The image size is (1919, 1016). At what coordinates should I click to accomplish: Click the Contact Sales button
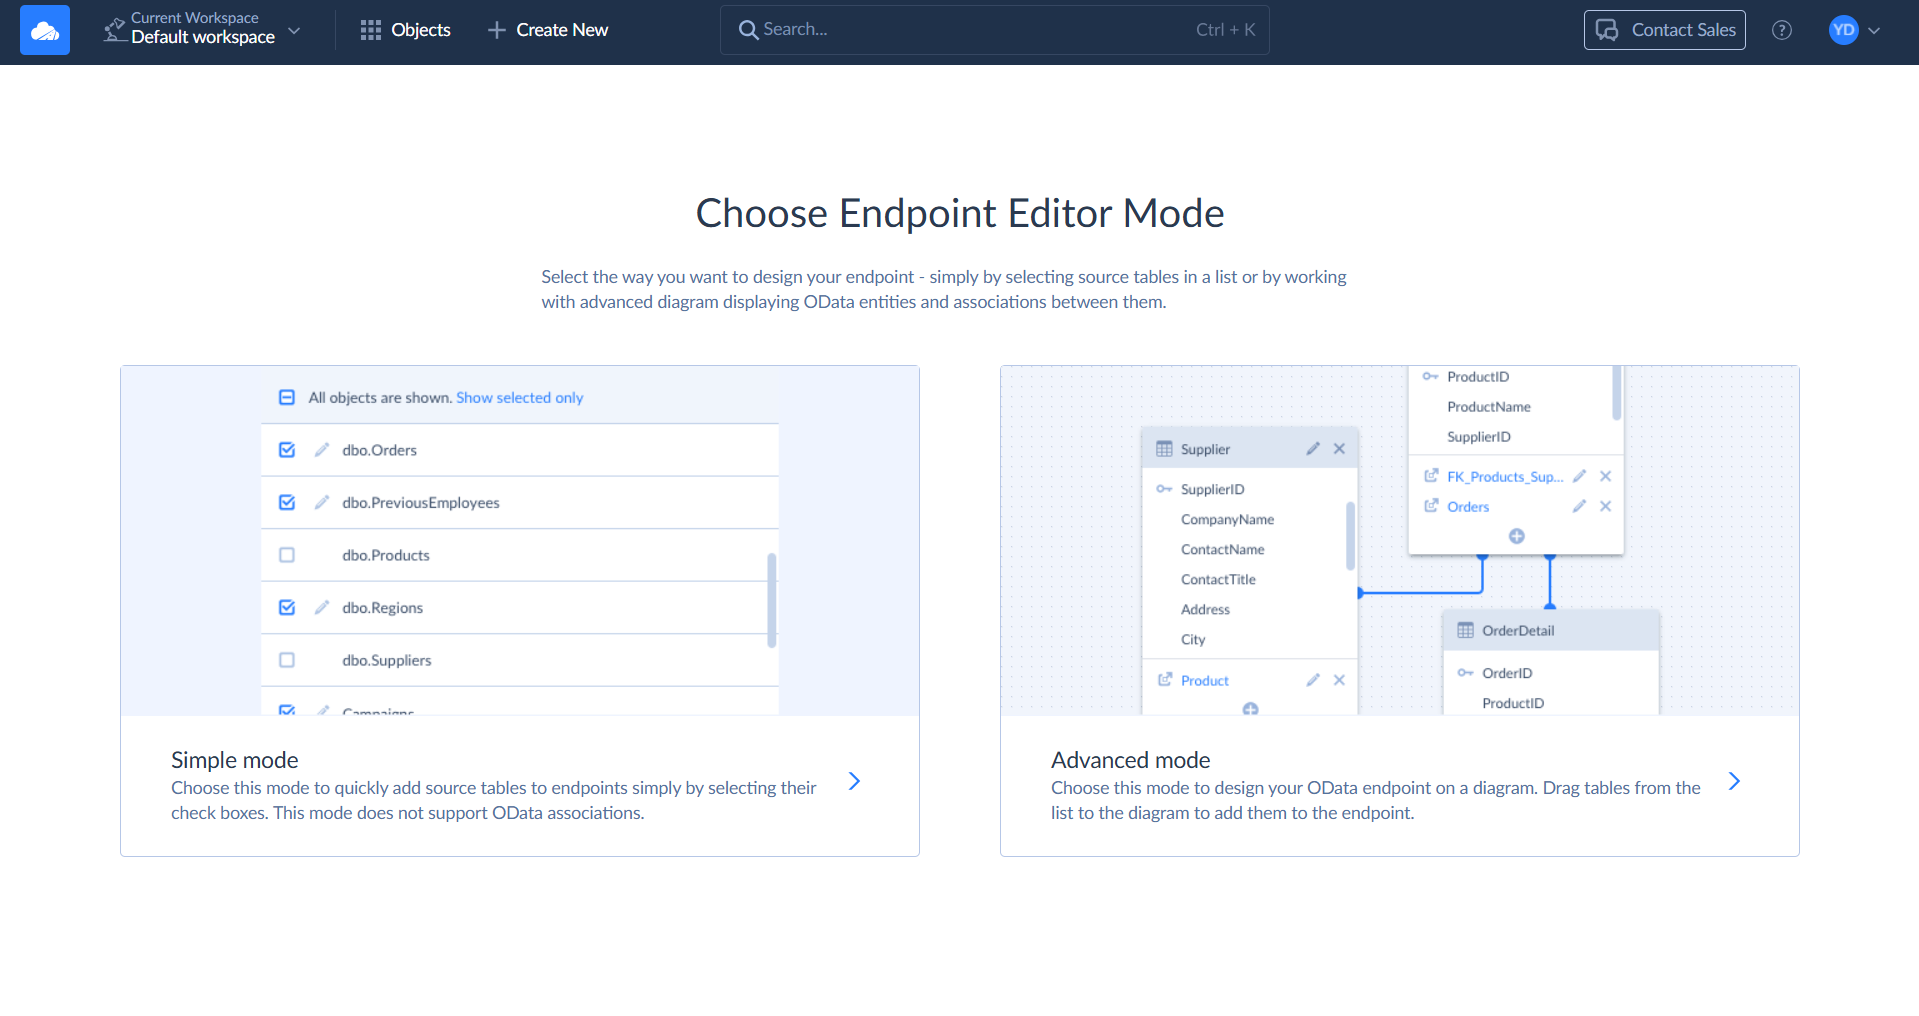pos(1664,30)
